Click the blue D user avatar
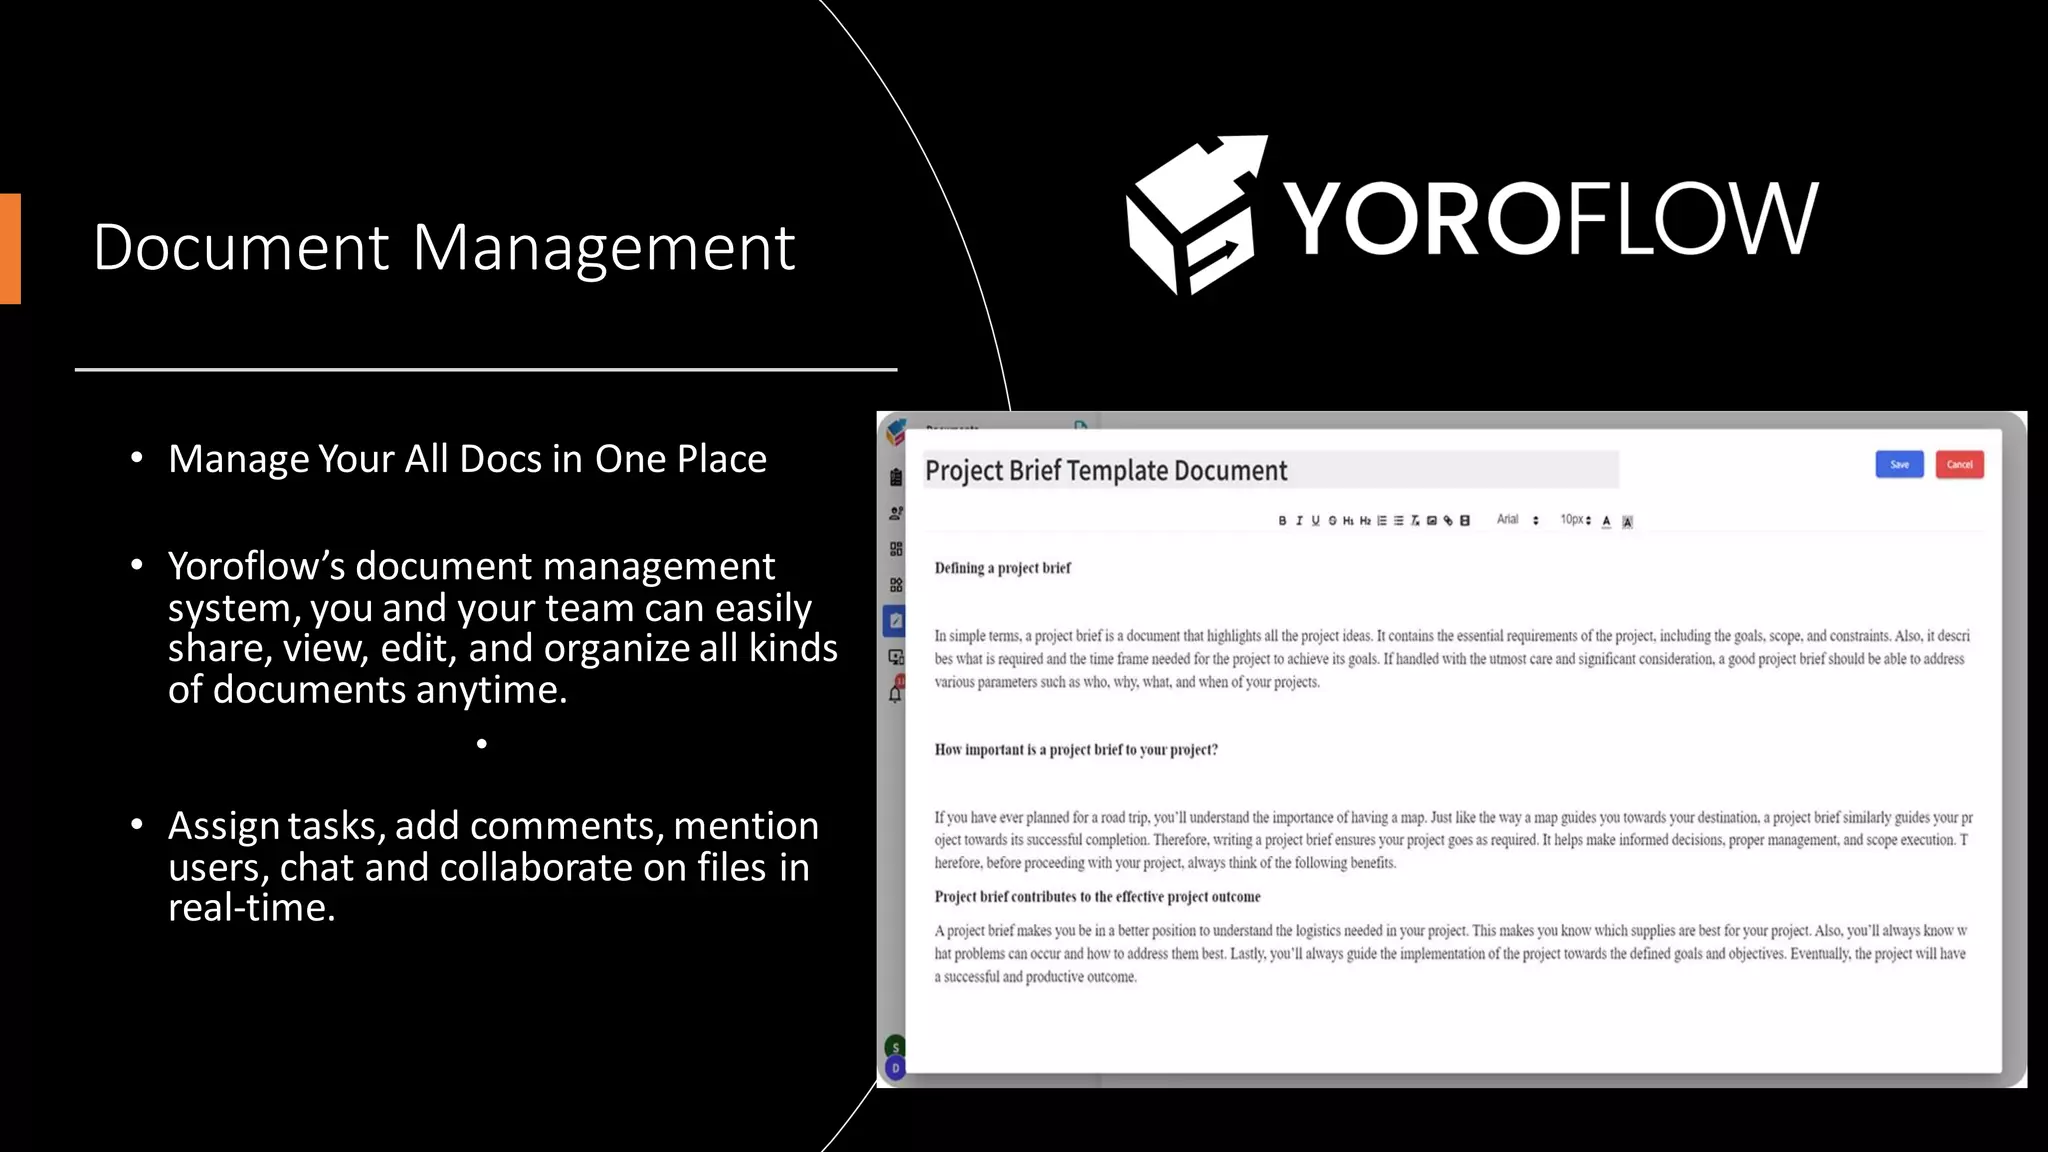This screenshot has width=2048, height=1152. click(x=895, y=1068)
